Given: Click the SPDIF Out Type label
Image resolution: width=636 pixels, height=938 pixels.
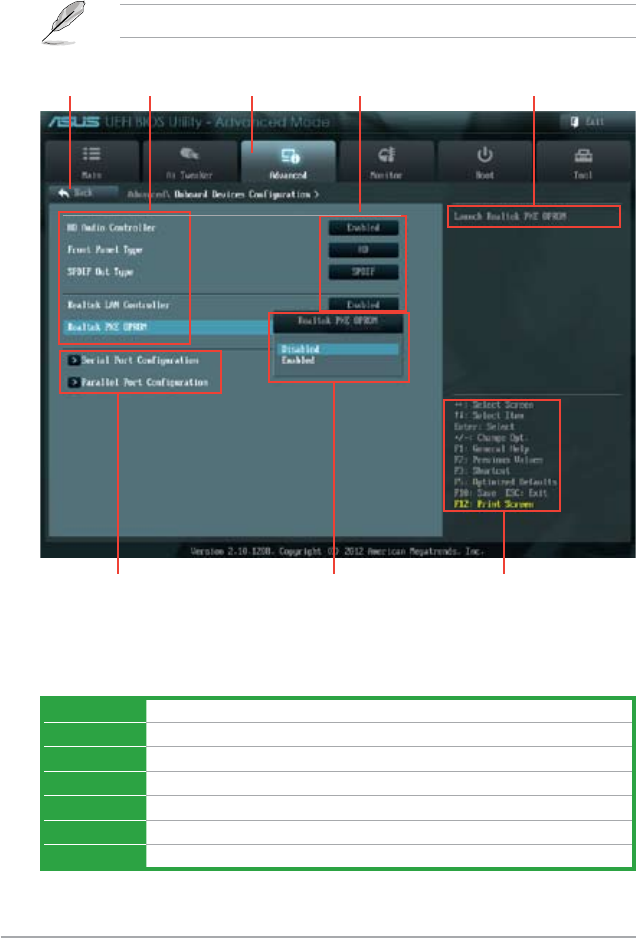Looking at the screenshot, I should point(100,272).
